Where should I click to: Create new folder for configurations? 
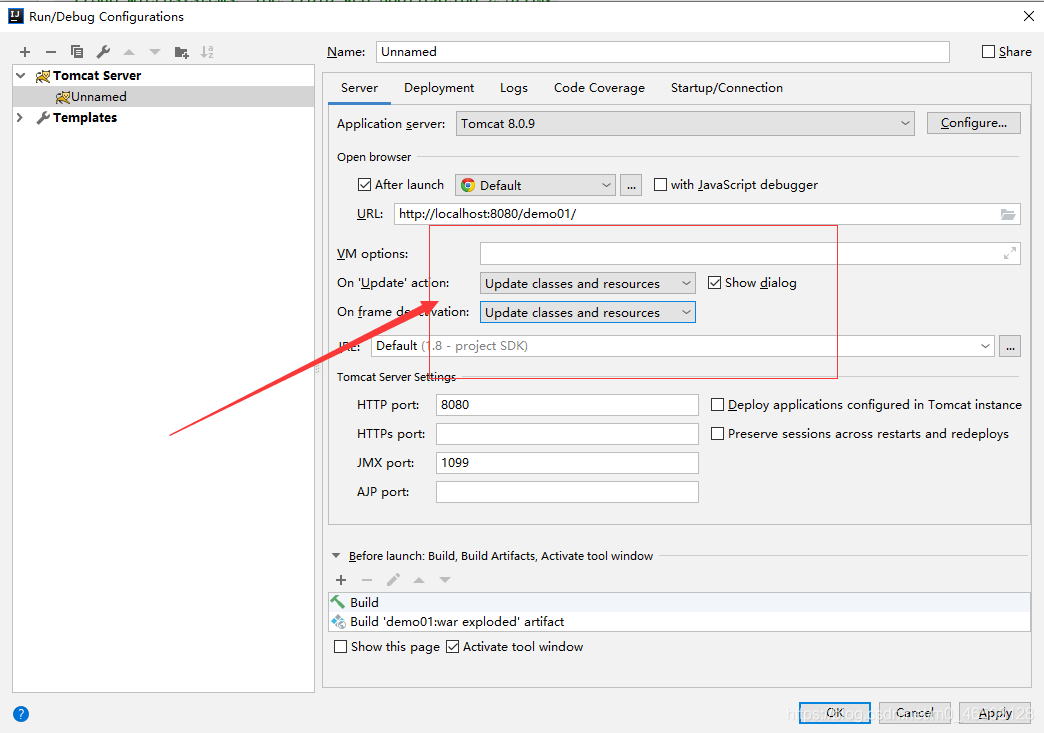tap(181, 52)
